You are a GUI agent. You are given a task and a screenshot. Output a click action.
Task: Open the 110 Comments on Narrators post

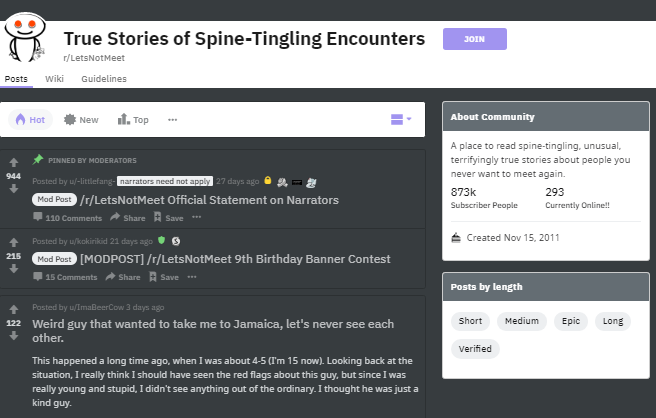67,218
